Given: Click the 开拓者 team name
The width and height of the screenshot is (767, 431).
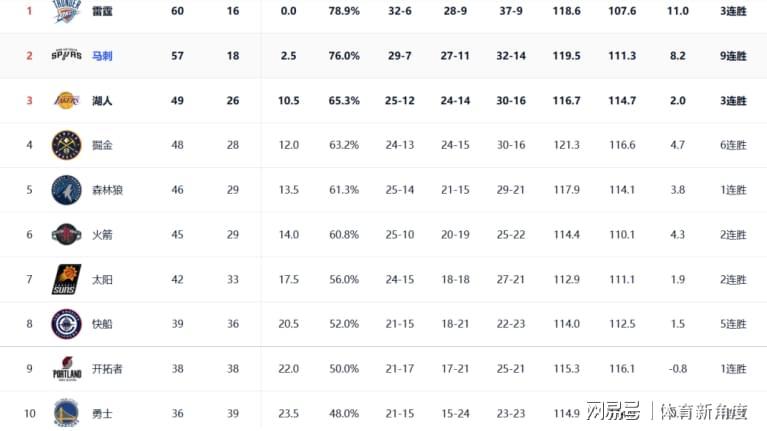Looking at the screenshot, I should [107, 369].
